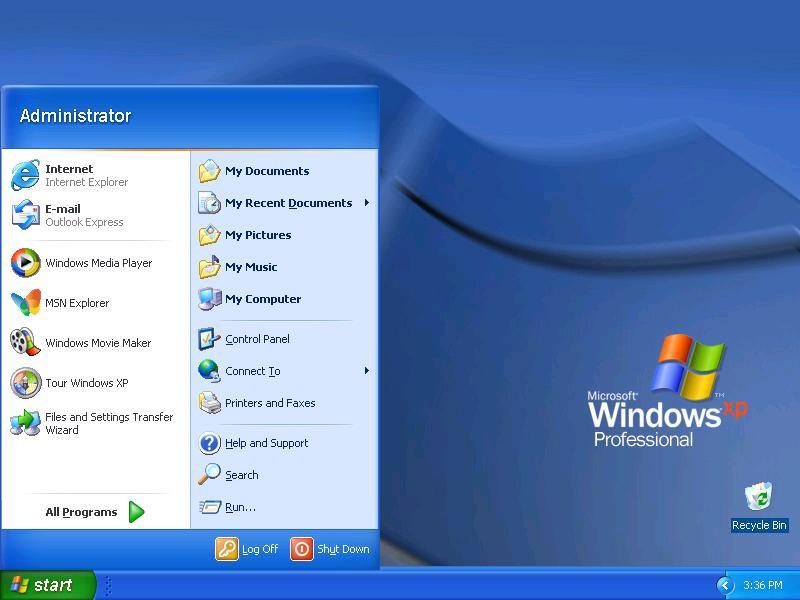Image resolution: width=800 pixels, height=600 pixels.
Task: Open Printers and Faxes
Action: pyautogui.click(x=270, y=403)
